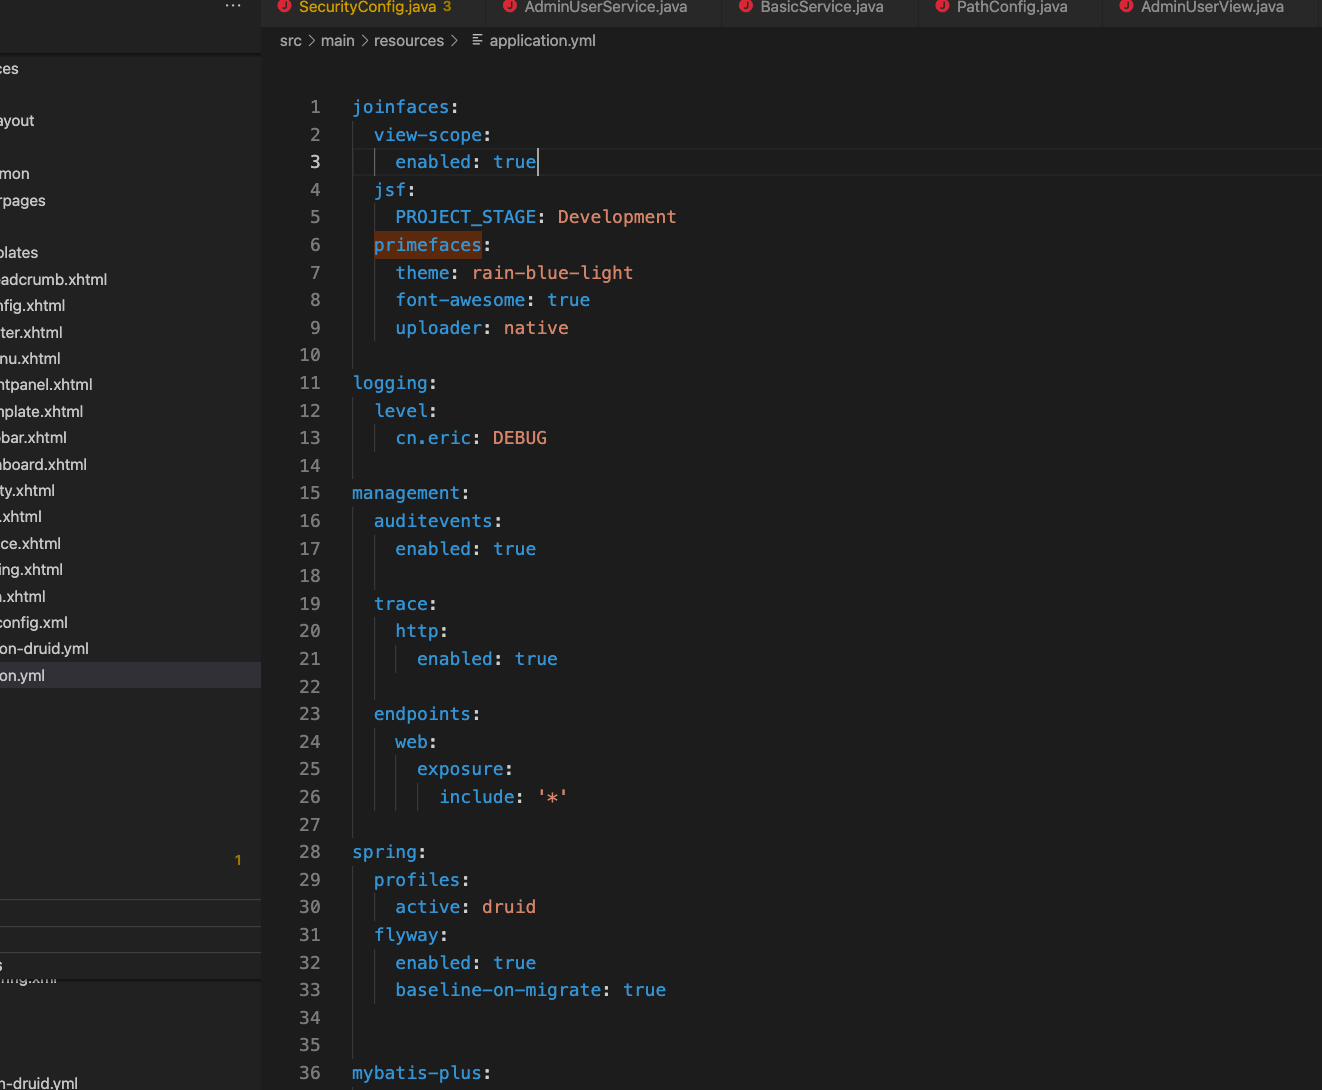Expand the breadcrumb chevron after 'src'

(312, 41)
